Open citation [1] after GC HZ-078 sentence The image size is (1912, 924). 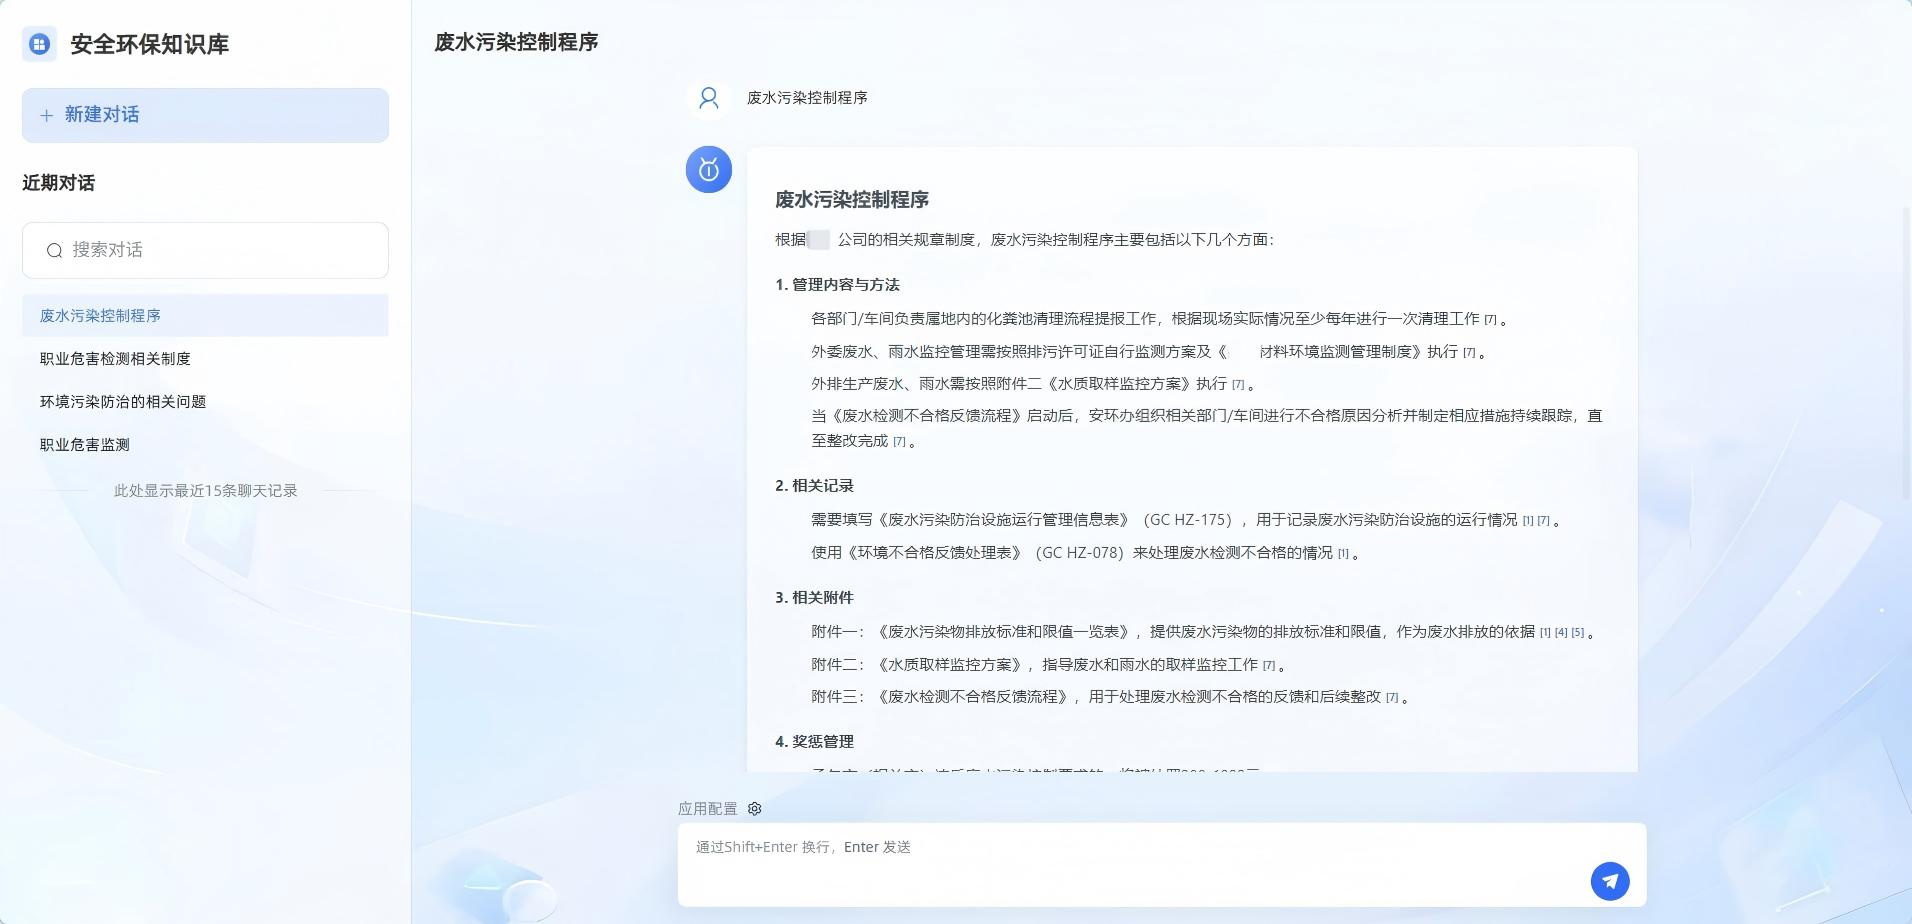pos(1343,554)
